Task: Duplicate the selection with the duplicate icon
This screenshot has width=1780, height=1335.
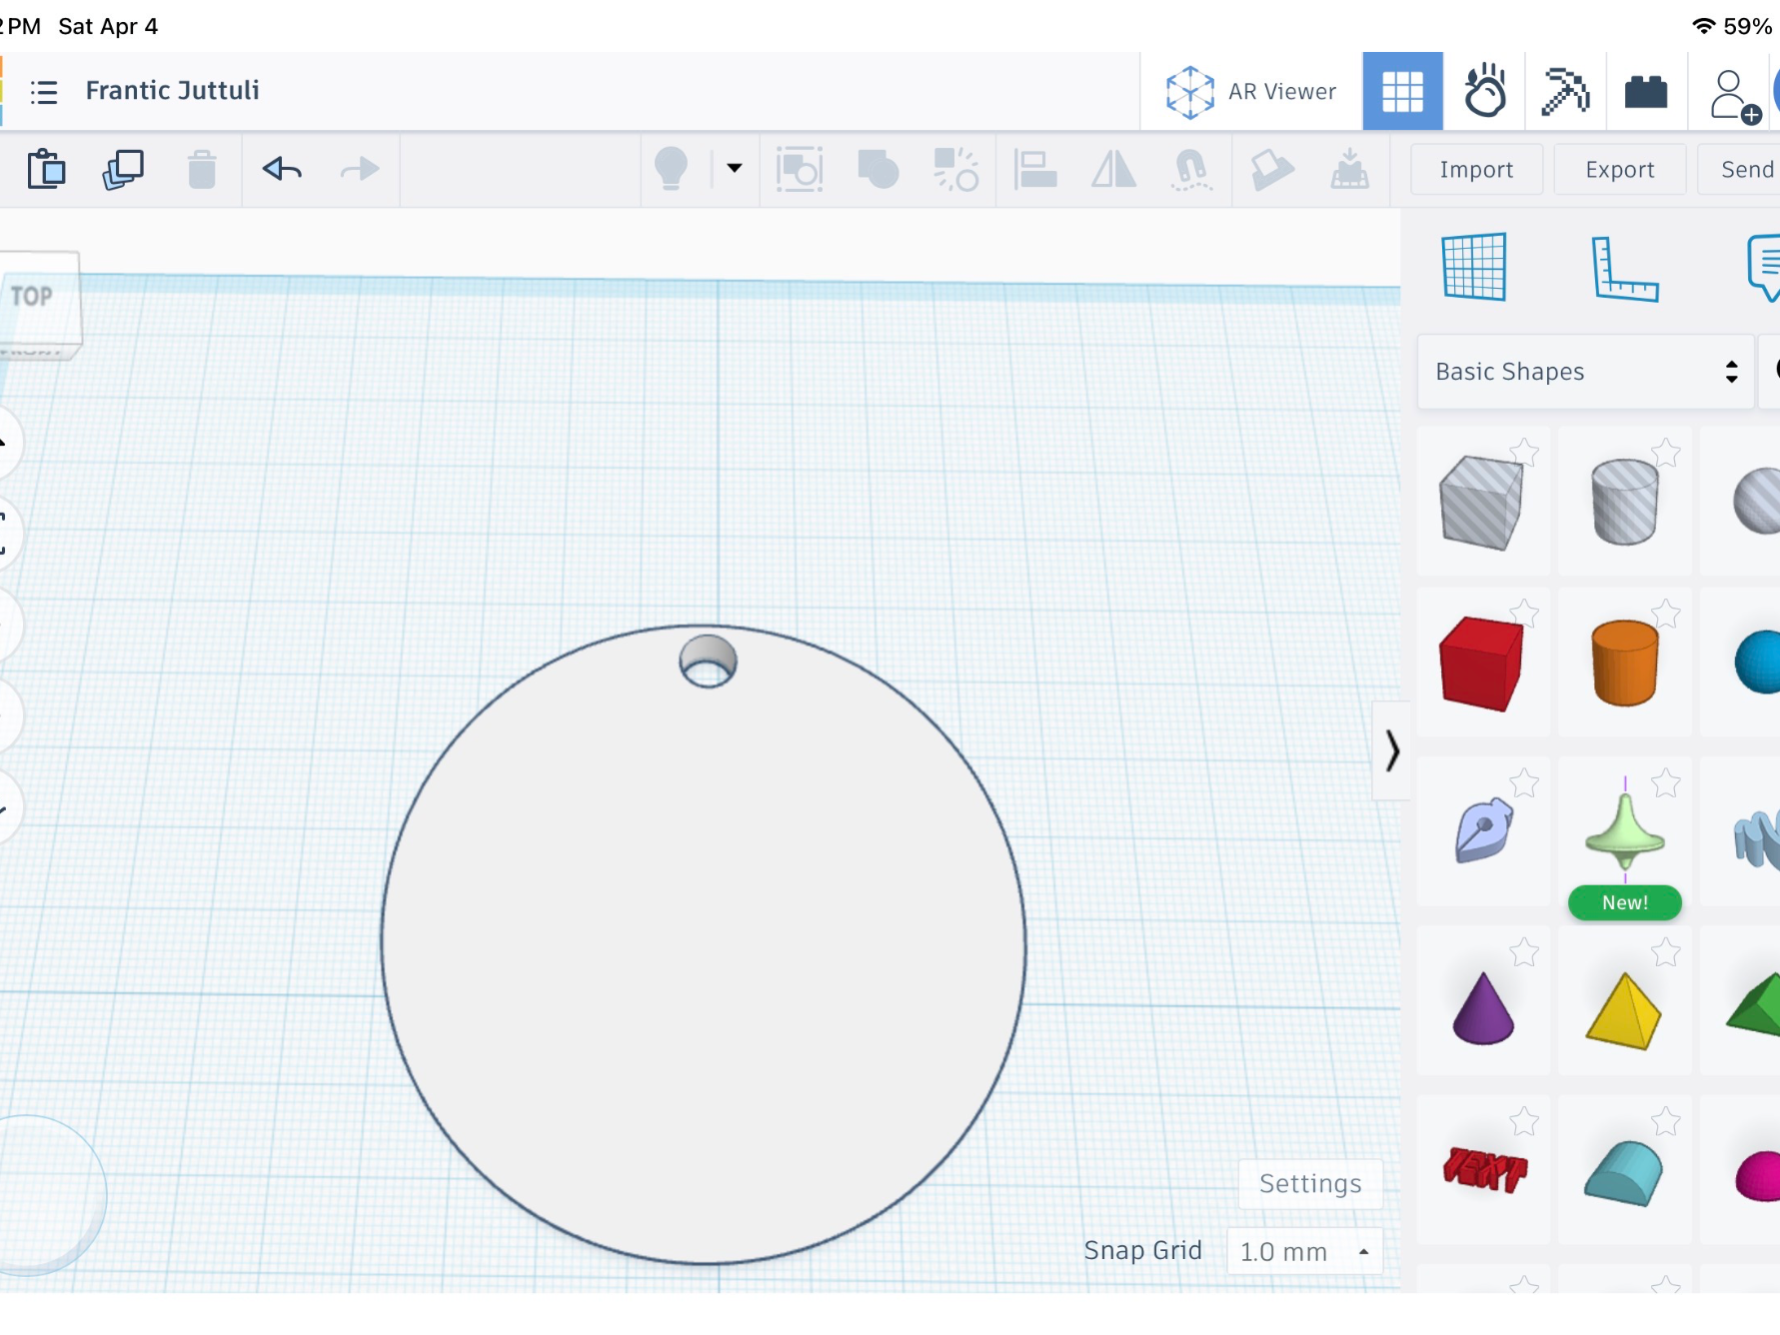Action: (x=123, y=169)
